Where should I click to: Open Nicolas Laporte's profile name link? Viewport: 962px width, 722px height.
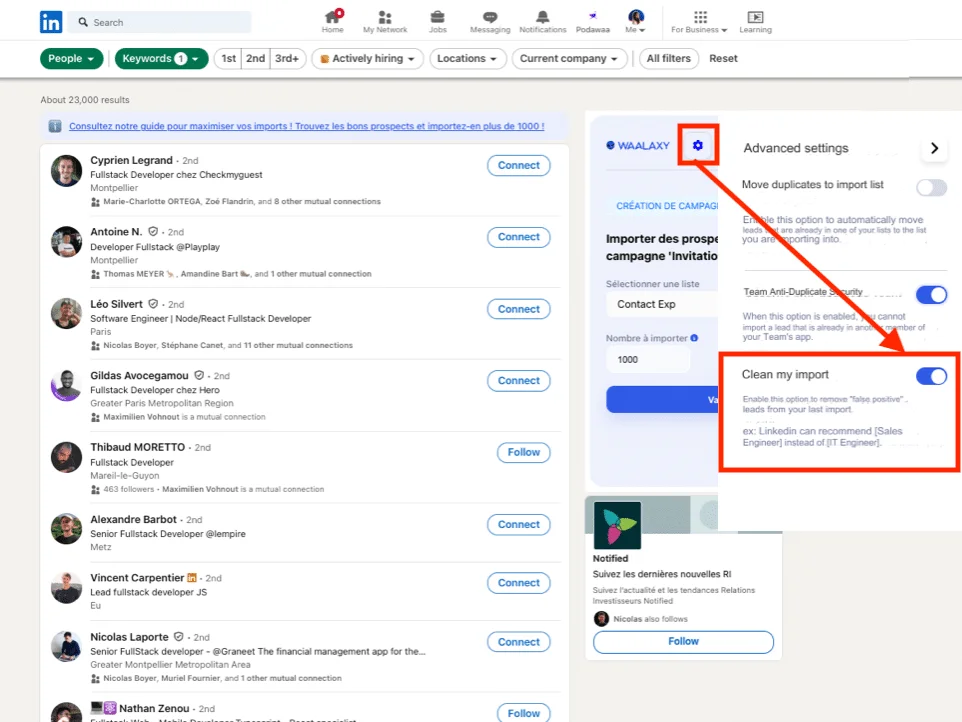pos(129,637)
